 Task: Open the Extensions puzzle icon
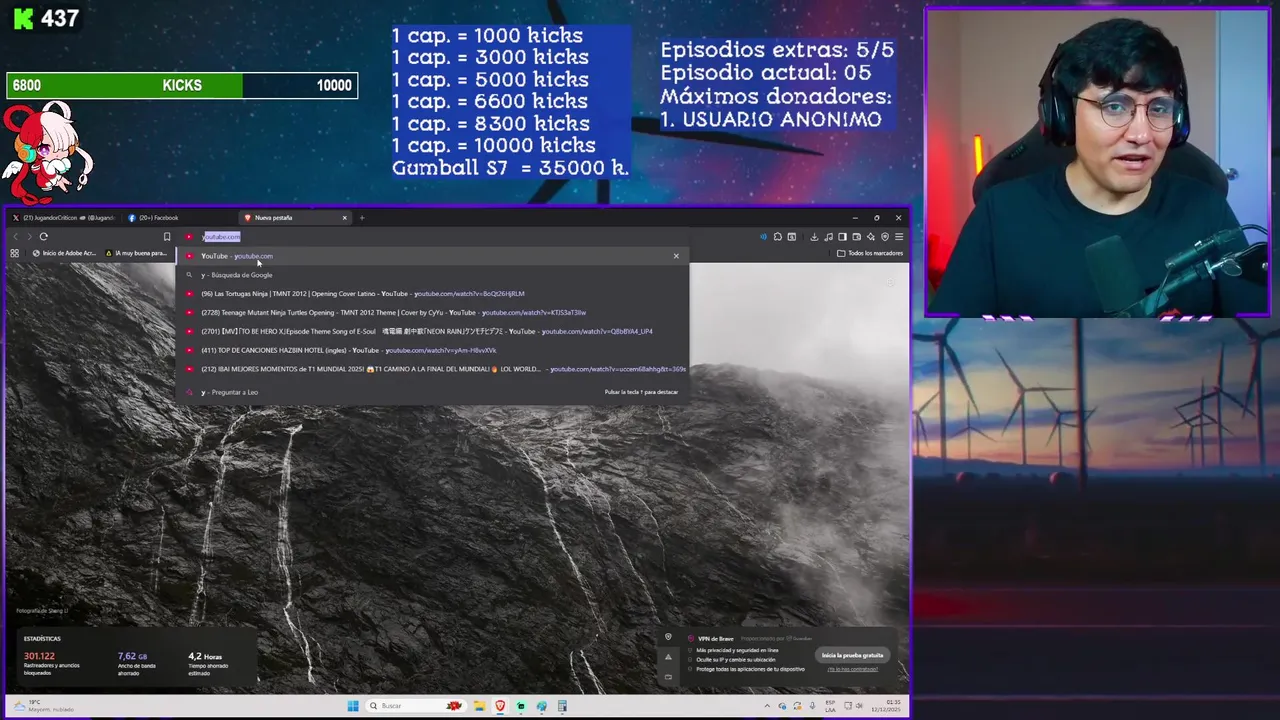777,237
